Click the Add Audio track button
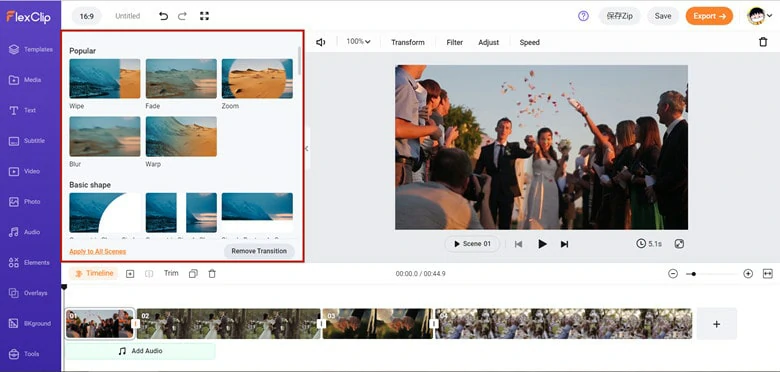Viewport: 780px width, 372px height. [140, 351]
